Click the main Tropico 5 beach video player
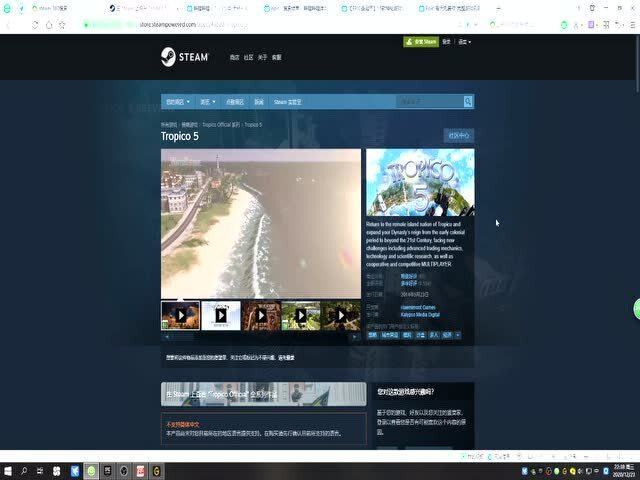 261,224
